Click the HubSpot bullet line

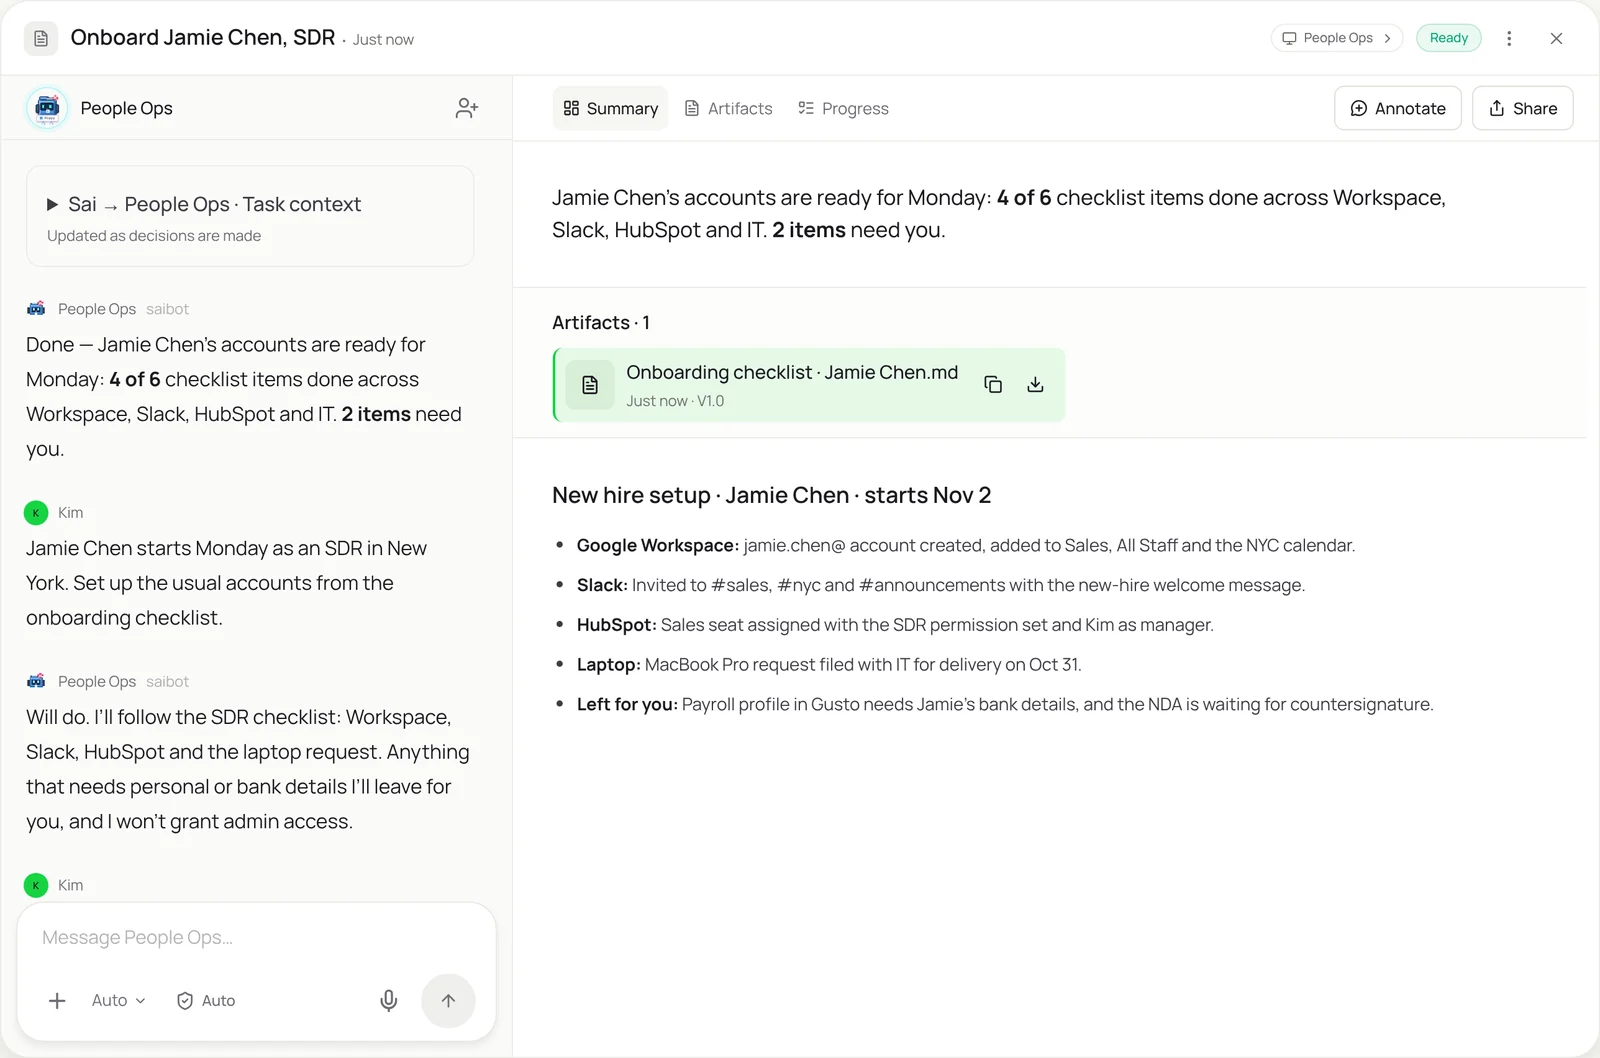click(895, 625)
